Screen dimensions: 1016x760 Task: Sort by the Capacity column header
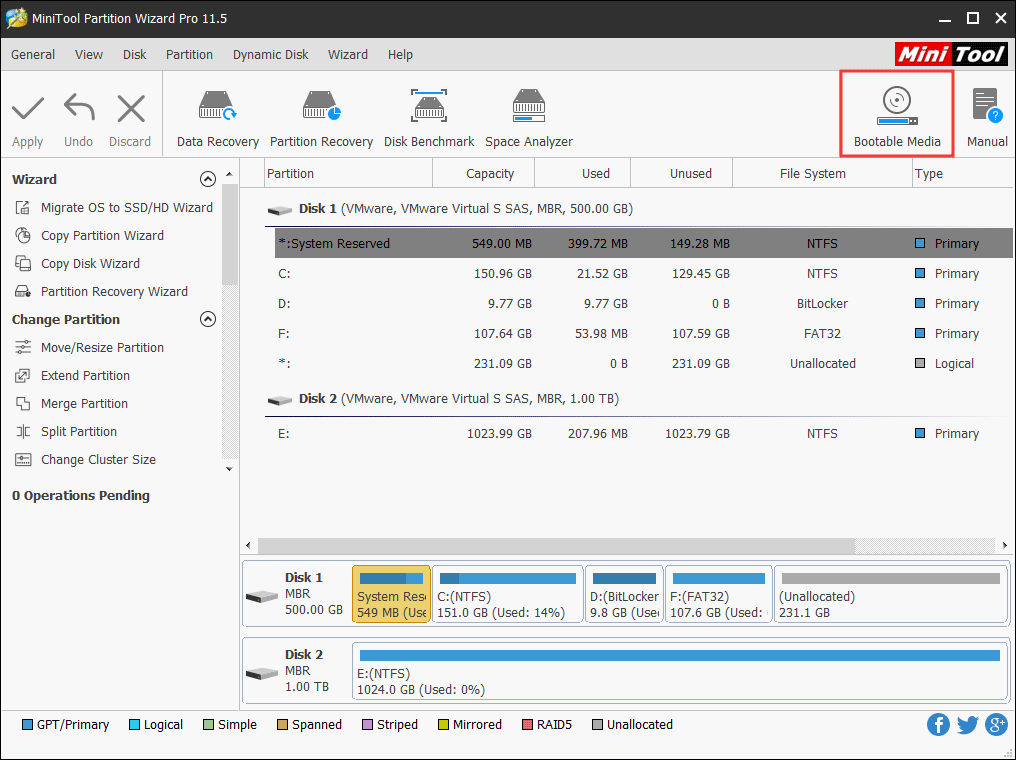tap(483, 174)
